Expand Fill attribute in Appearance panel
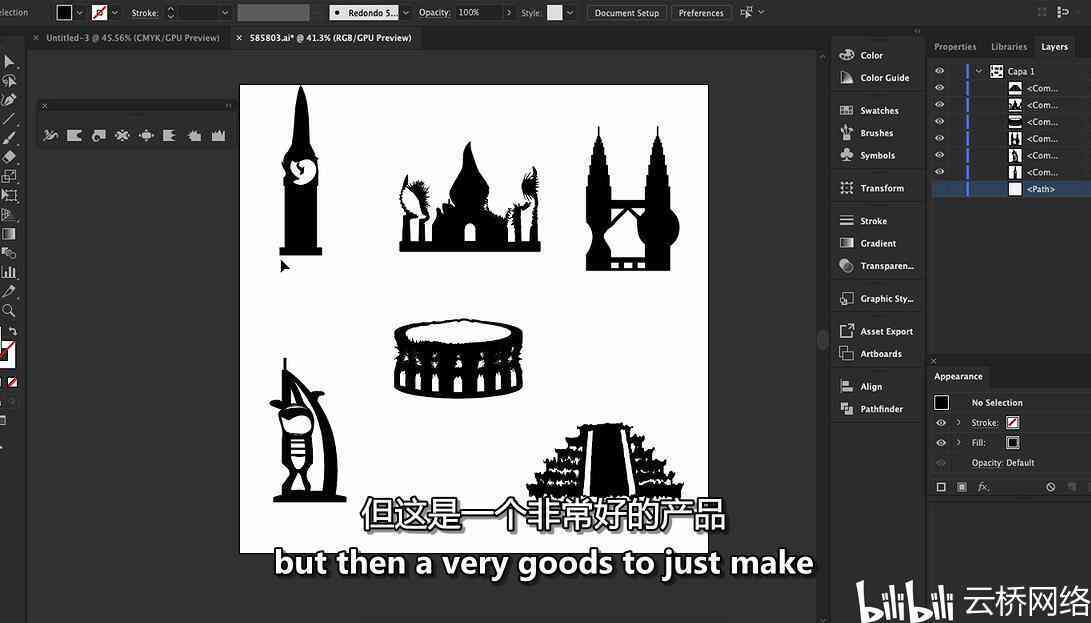 pyautogui.click(x=958, y=443)
